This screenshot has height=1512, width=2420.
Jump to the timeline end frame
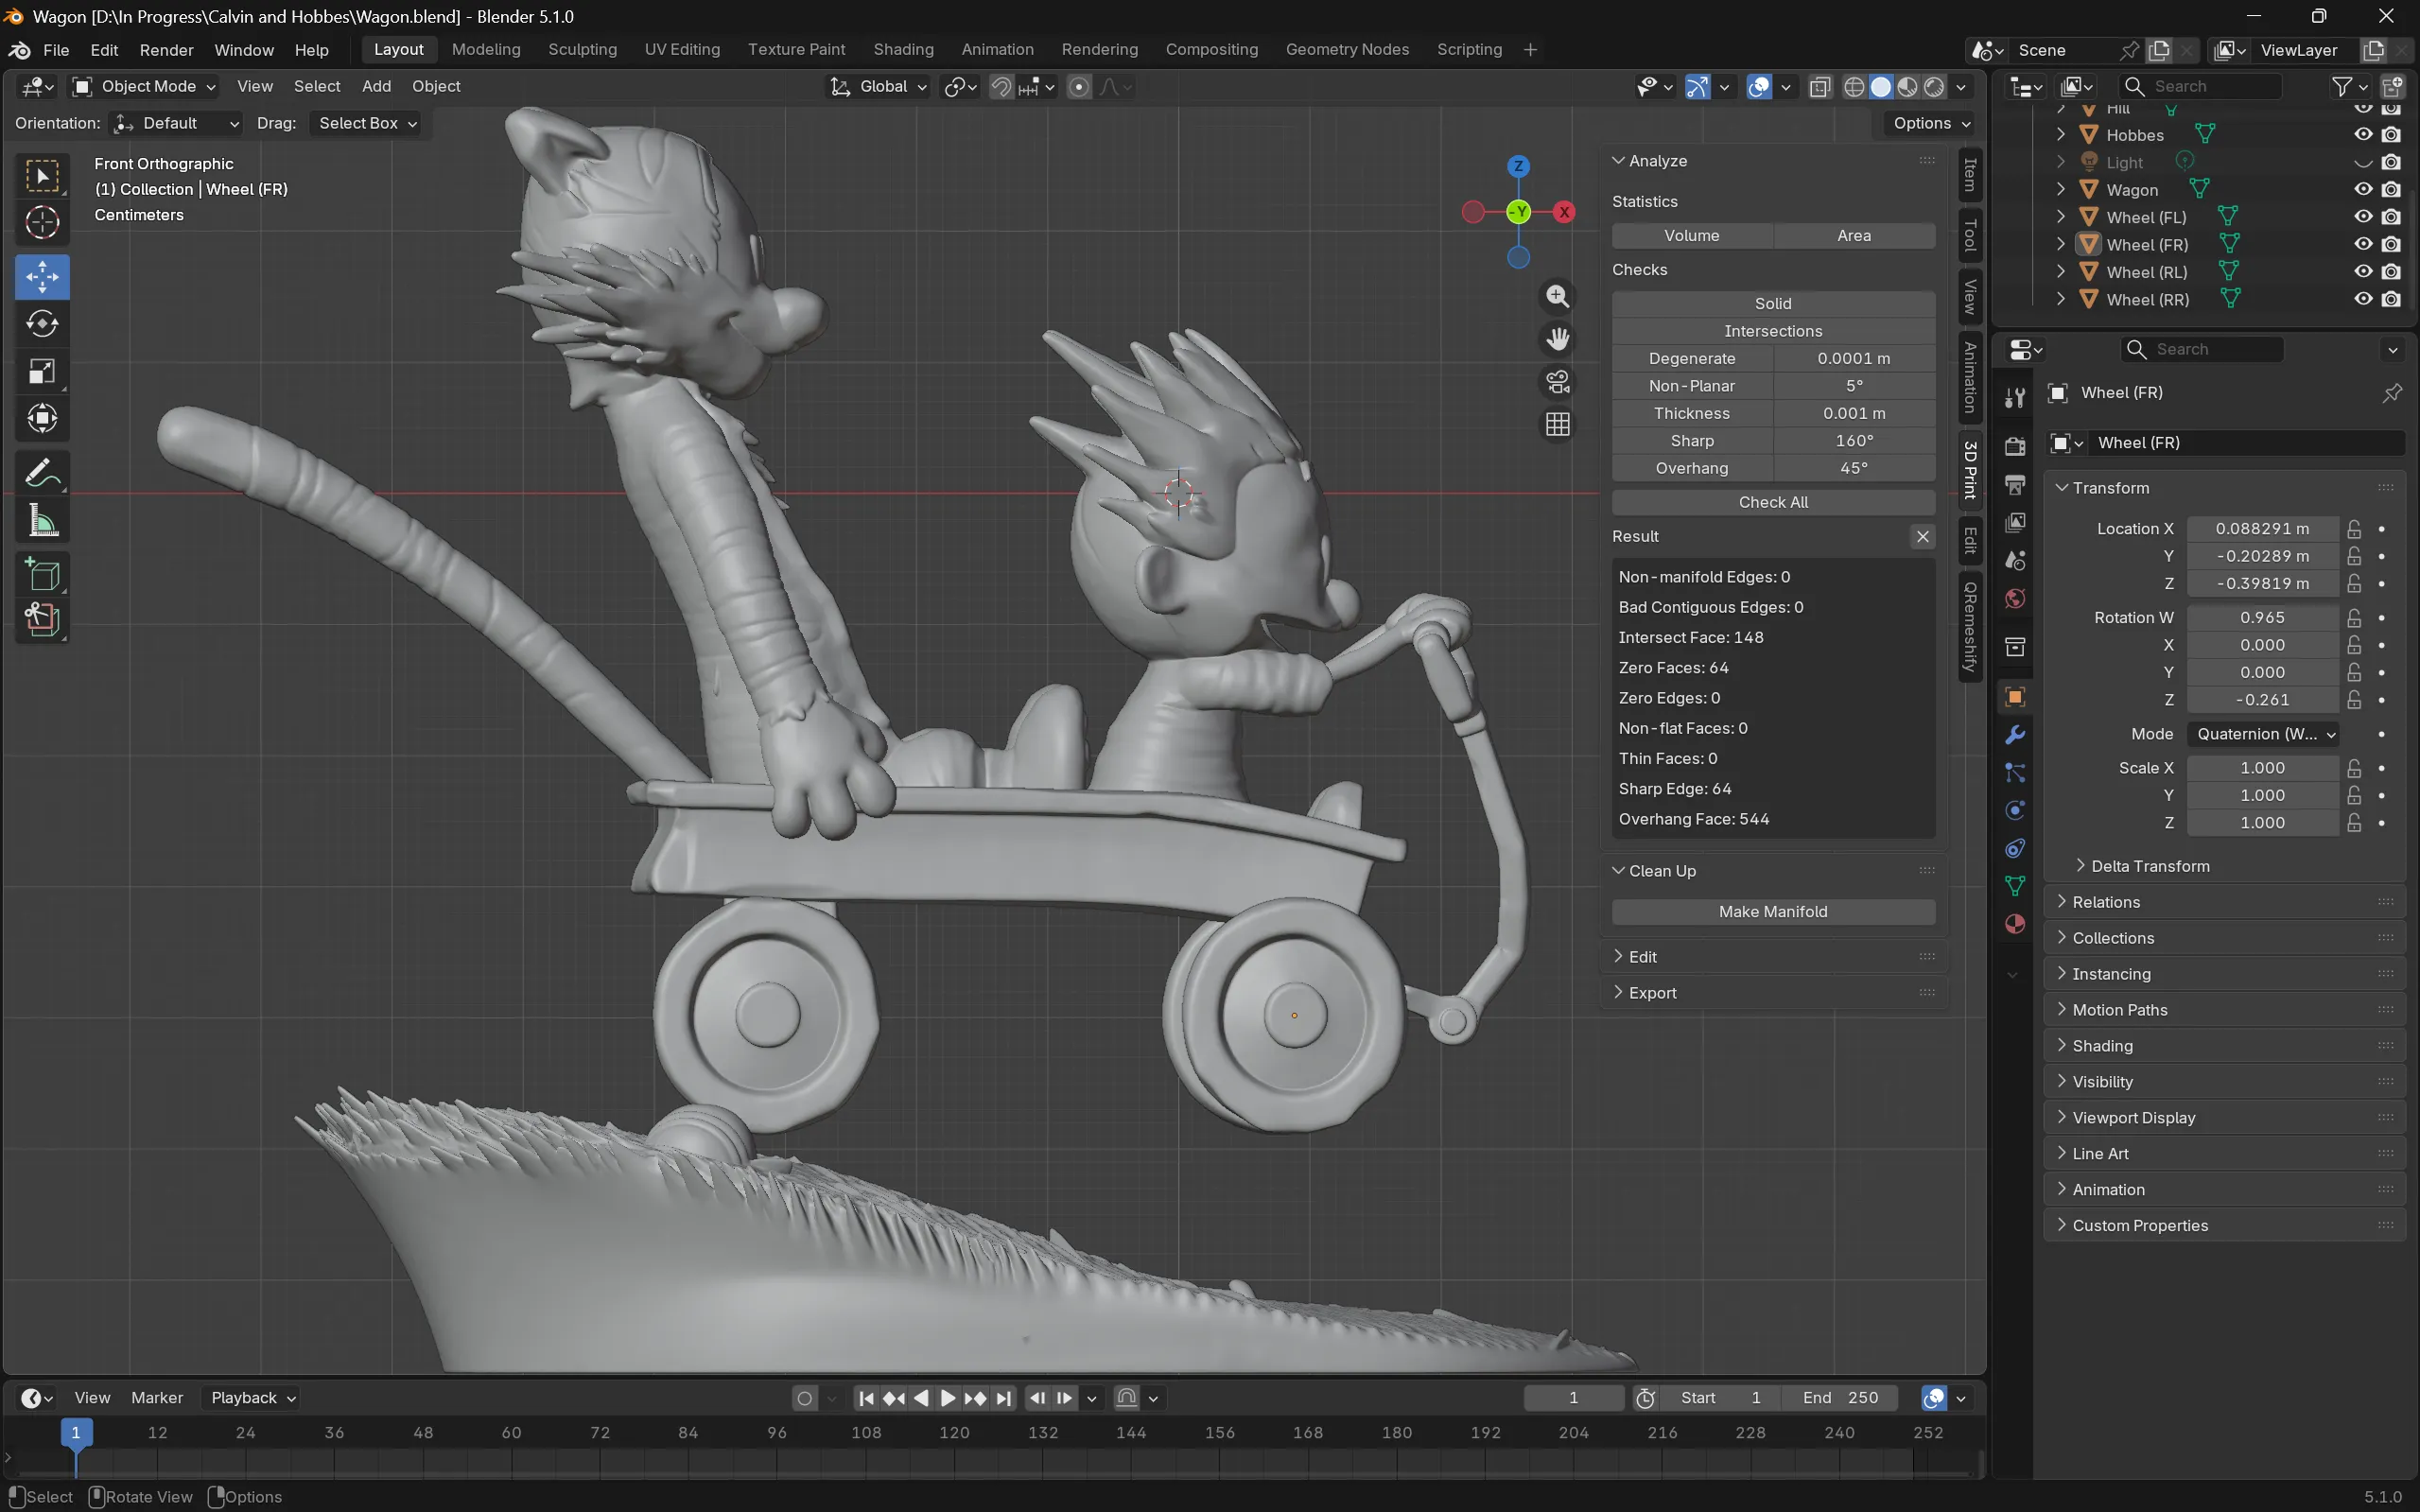pos(1004,1398)
